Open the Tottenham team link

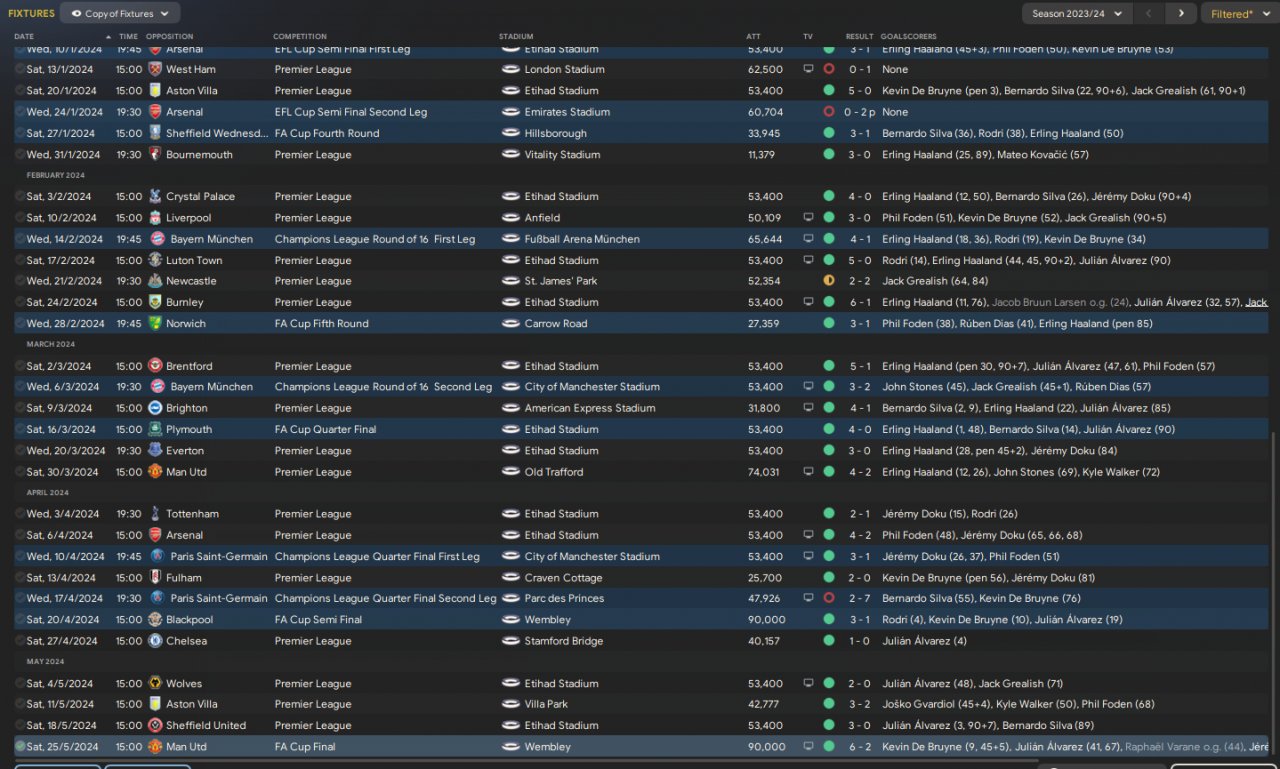tap(192, 514)
